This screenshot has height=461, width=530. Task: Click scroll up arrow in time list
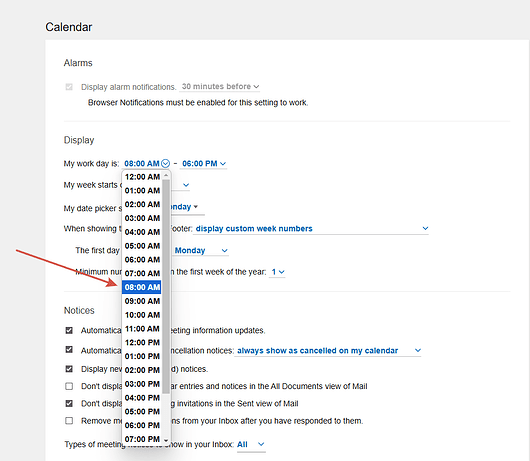(166, 176)
